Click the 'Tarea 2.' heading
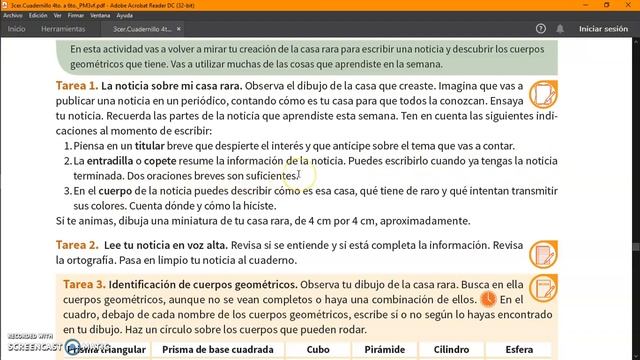Viewport: 640px width, 360px height. click(77, 245)
